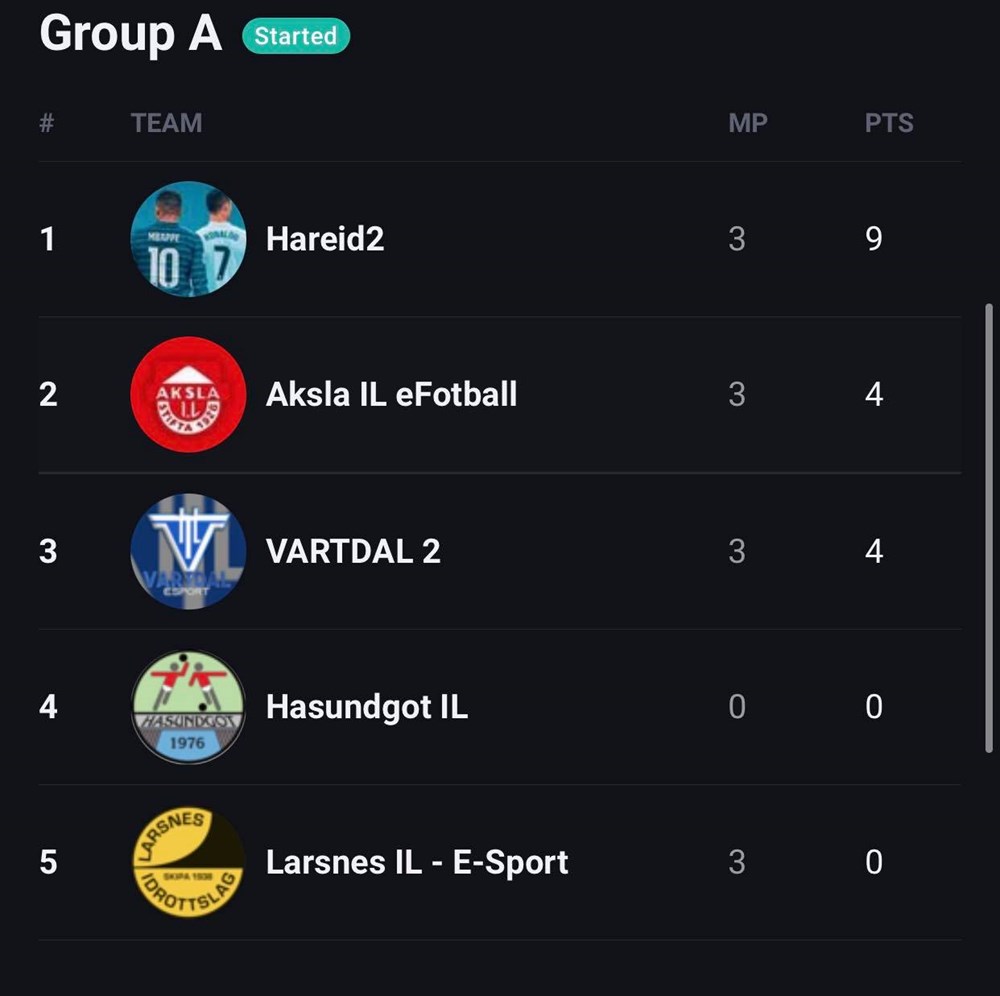Click Hareid2's 9 points value
This screenshot has height=996, width=1000.
point(874,239)
